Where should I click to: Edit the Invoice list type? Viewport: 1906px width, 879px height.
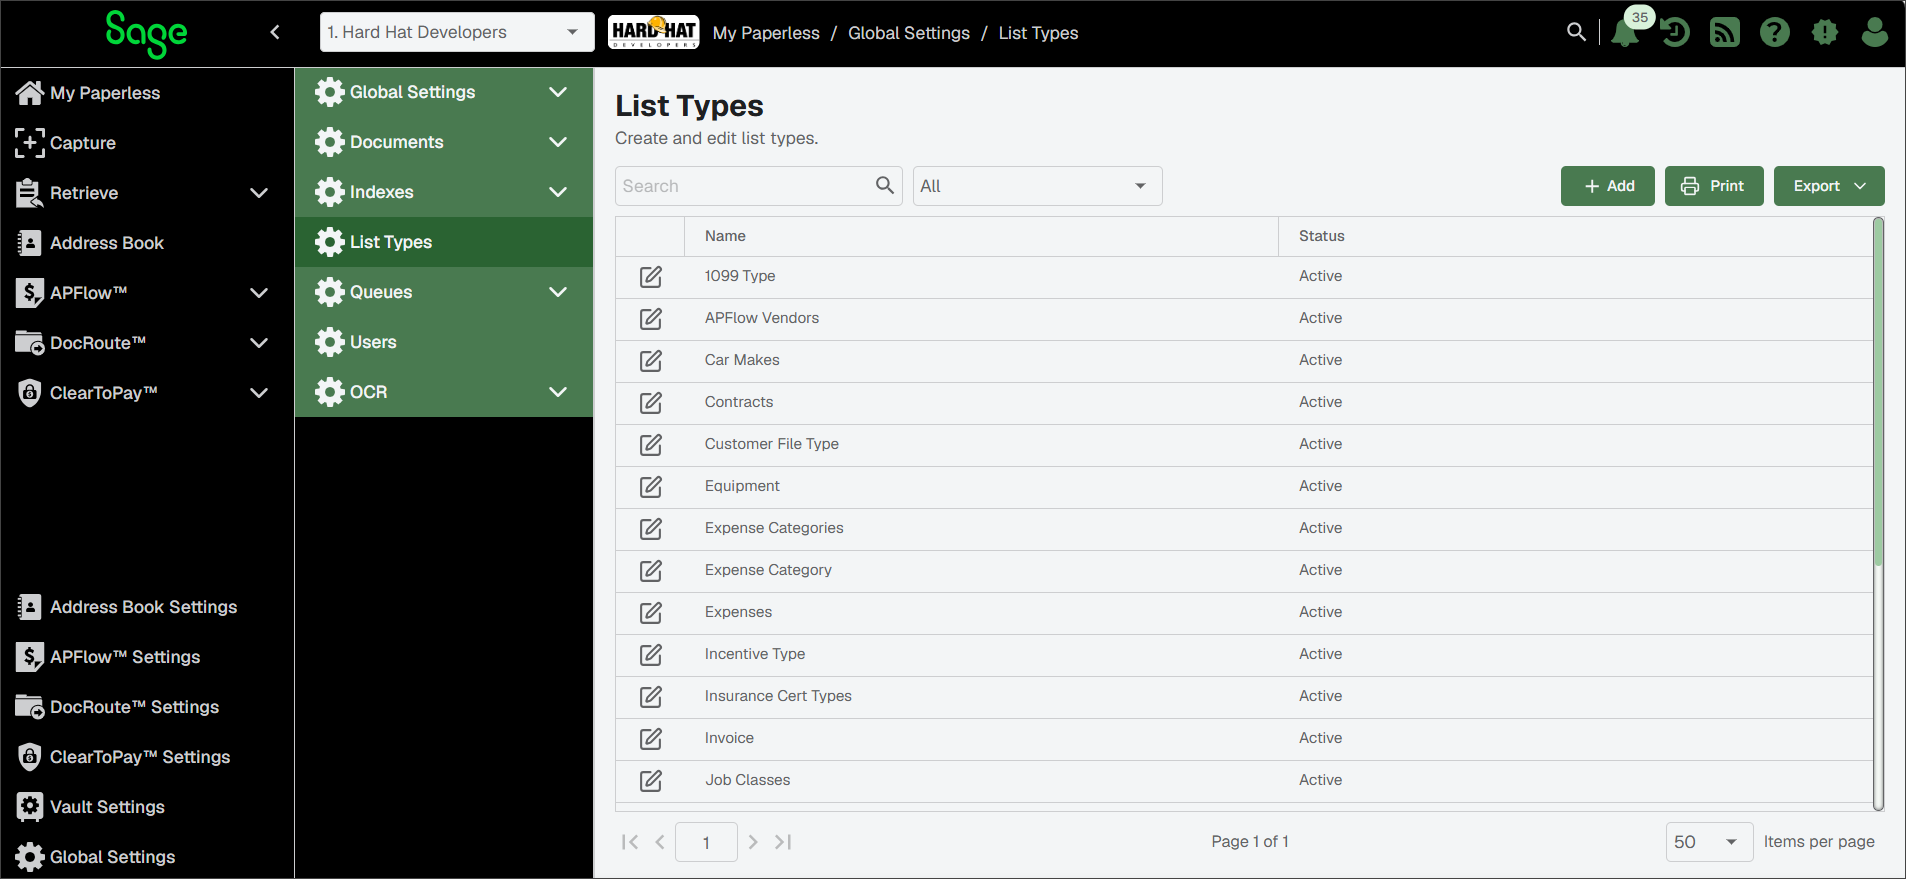click(x=651, y=739)
